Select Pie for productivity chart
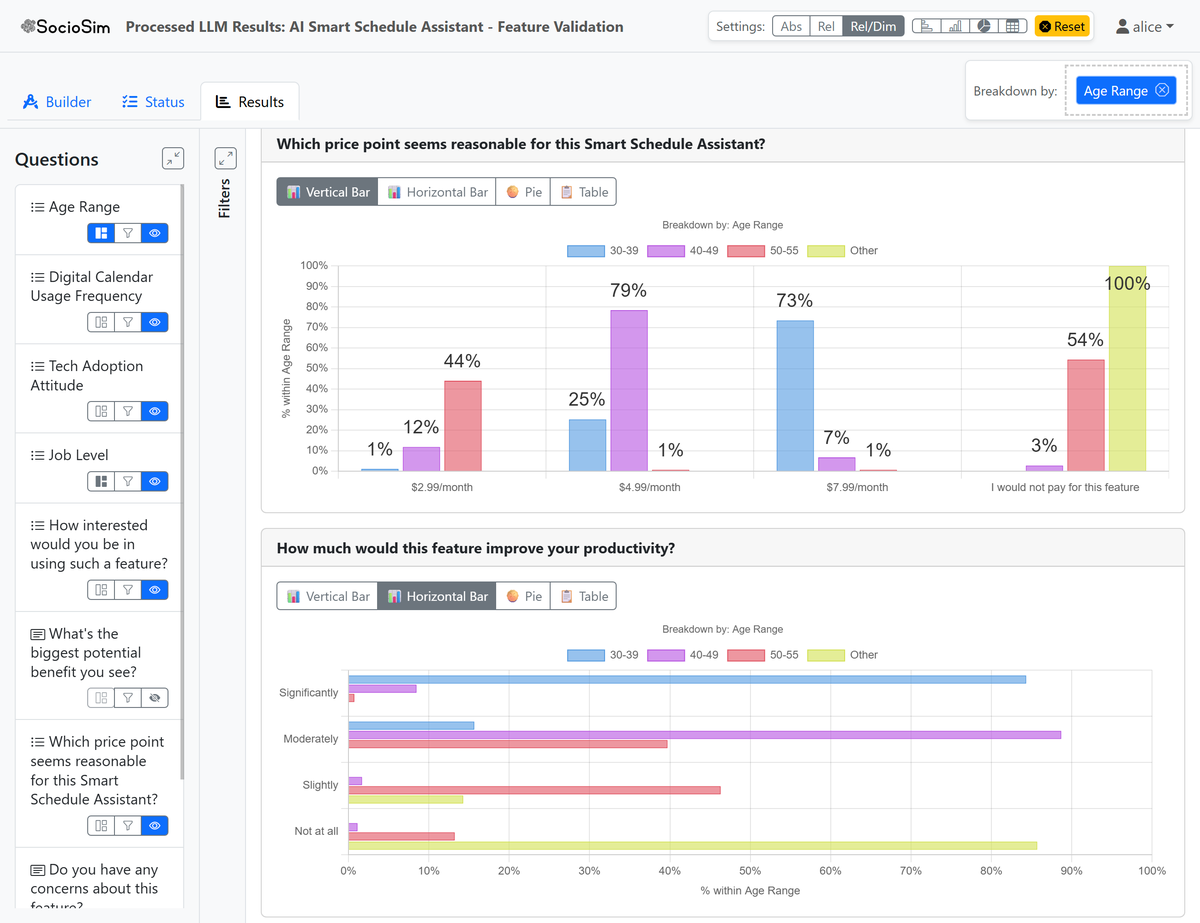This screenshot has height=923, width=1200. point(523,596)
